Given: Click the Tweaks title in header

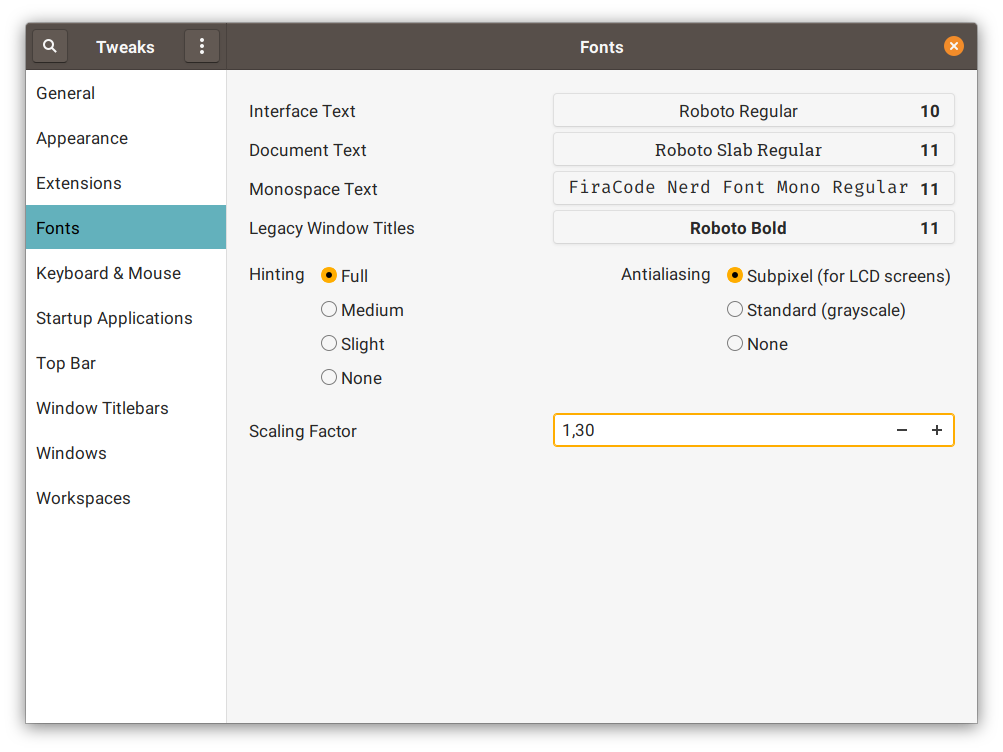Looking at the screenshot, I should 125,47.
